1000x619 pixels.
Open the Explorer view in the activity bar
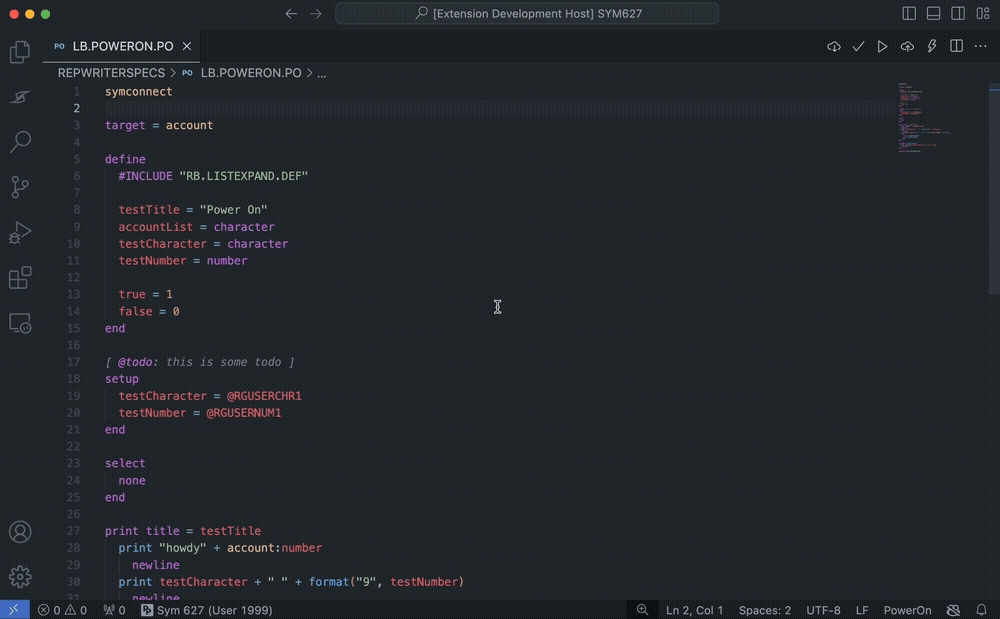(x=20, y=53)
